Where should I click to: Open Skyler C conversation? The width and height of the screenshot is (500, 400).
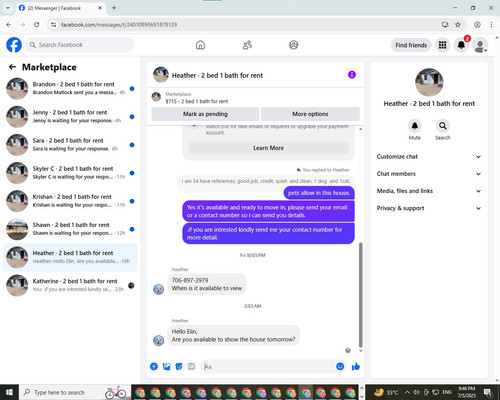[x=70, y=173]
